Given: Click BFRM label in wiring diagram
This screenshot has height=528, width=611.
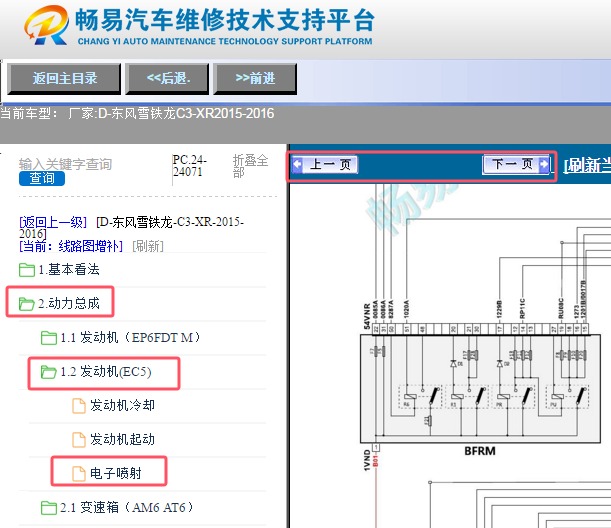Looking at the screenshot, I should pos(480,451).
